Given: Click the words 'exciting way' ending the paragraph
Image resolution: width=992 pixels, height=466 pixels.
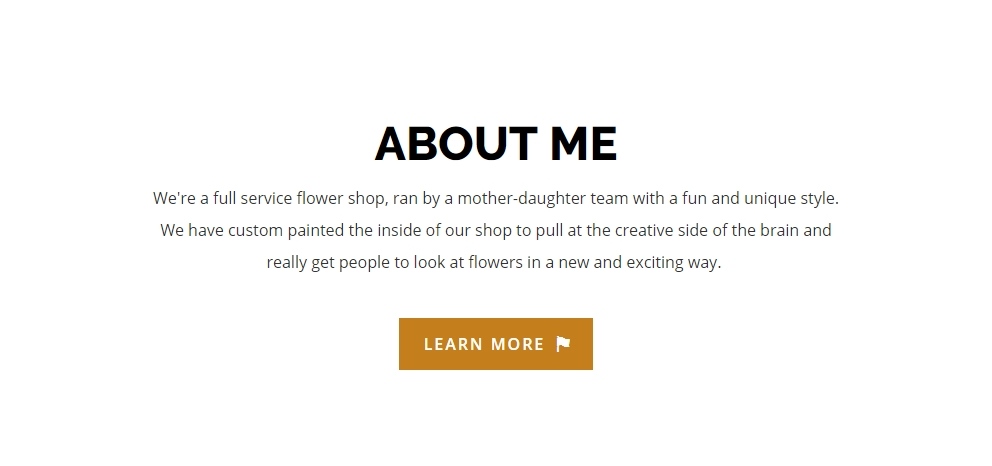Looking at the screenshot, I should (x=674, y=262).
